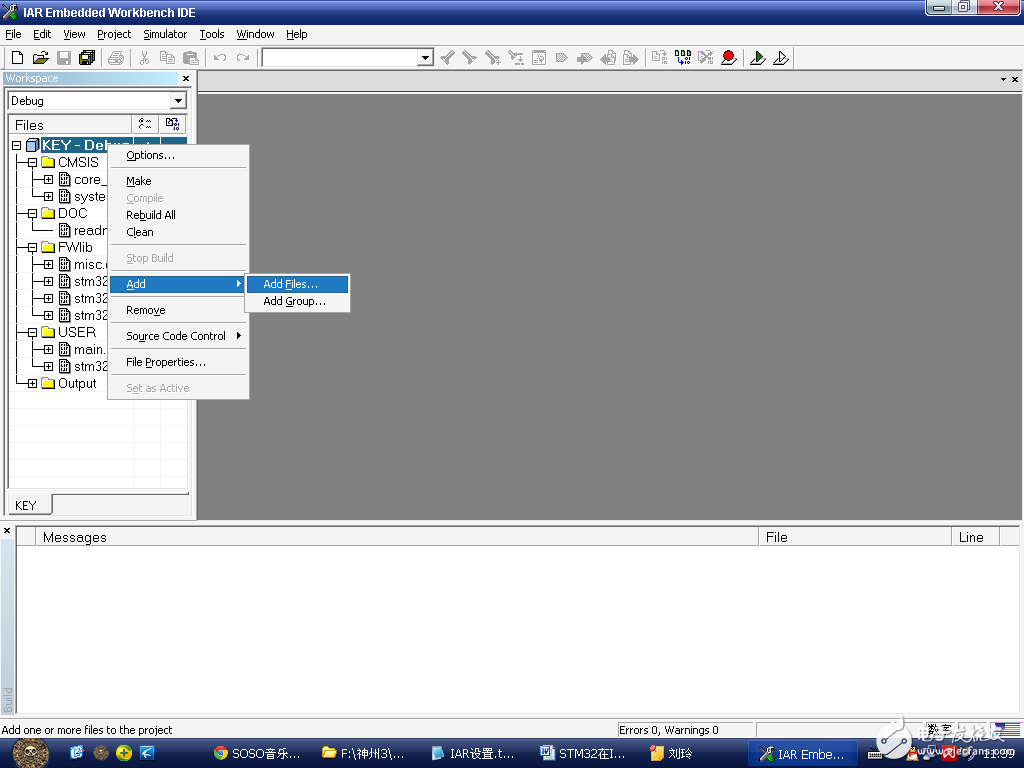
Task: Expand the Output folder in the tree
Action: (x=32, y=383)
